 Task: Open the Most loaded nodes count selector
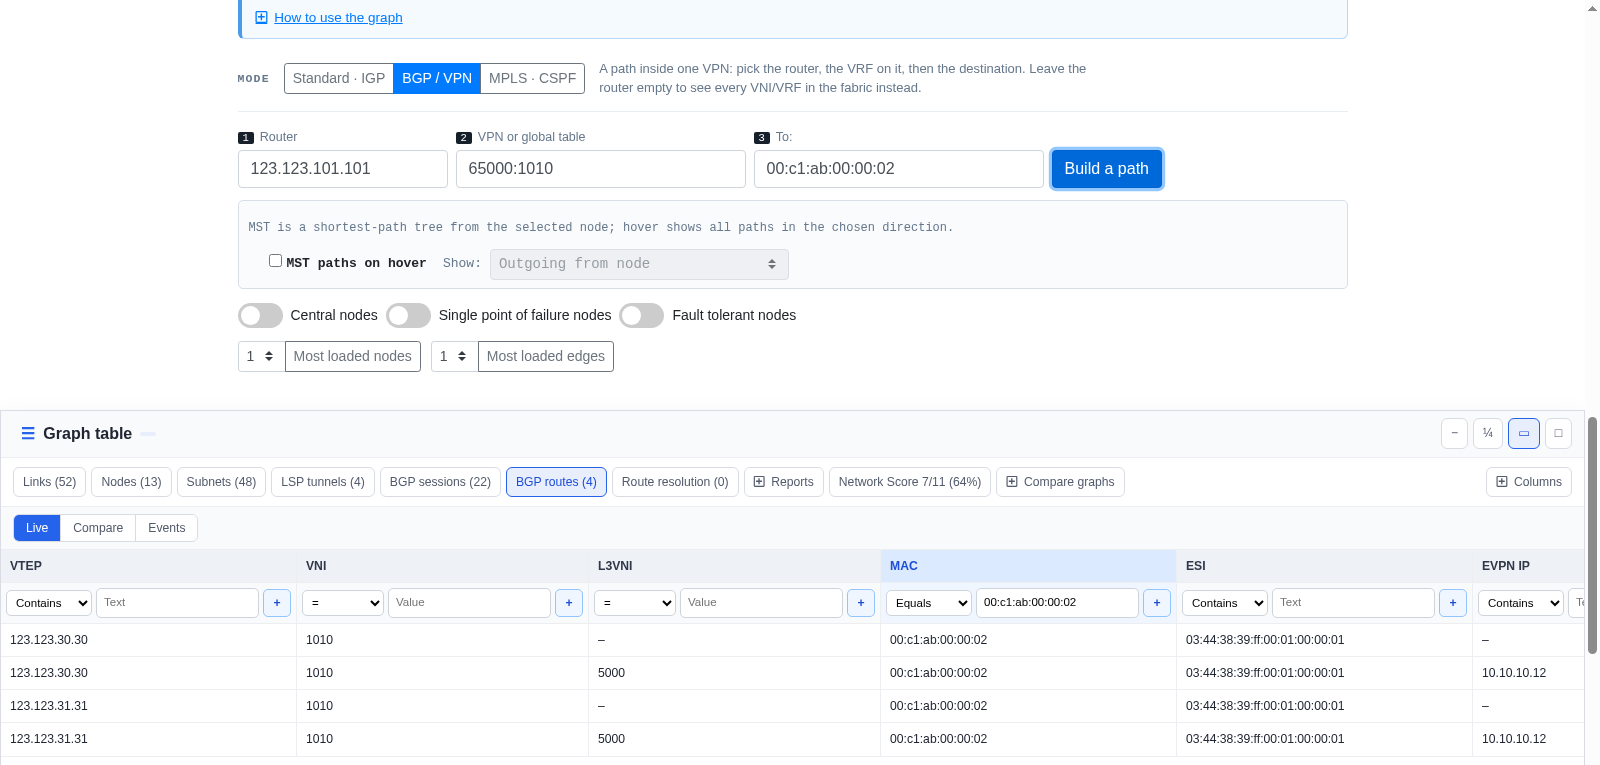tap(261, 356)
